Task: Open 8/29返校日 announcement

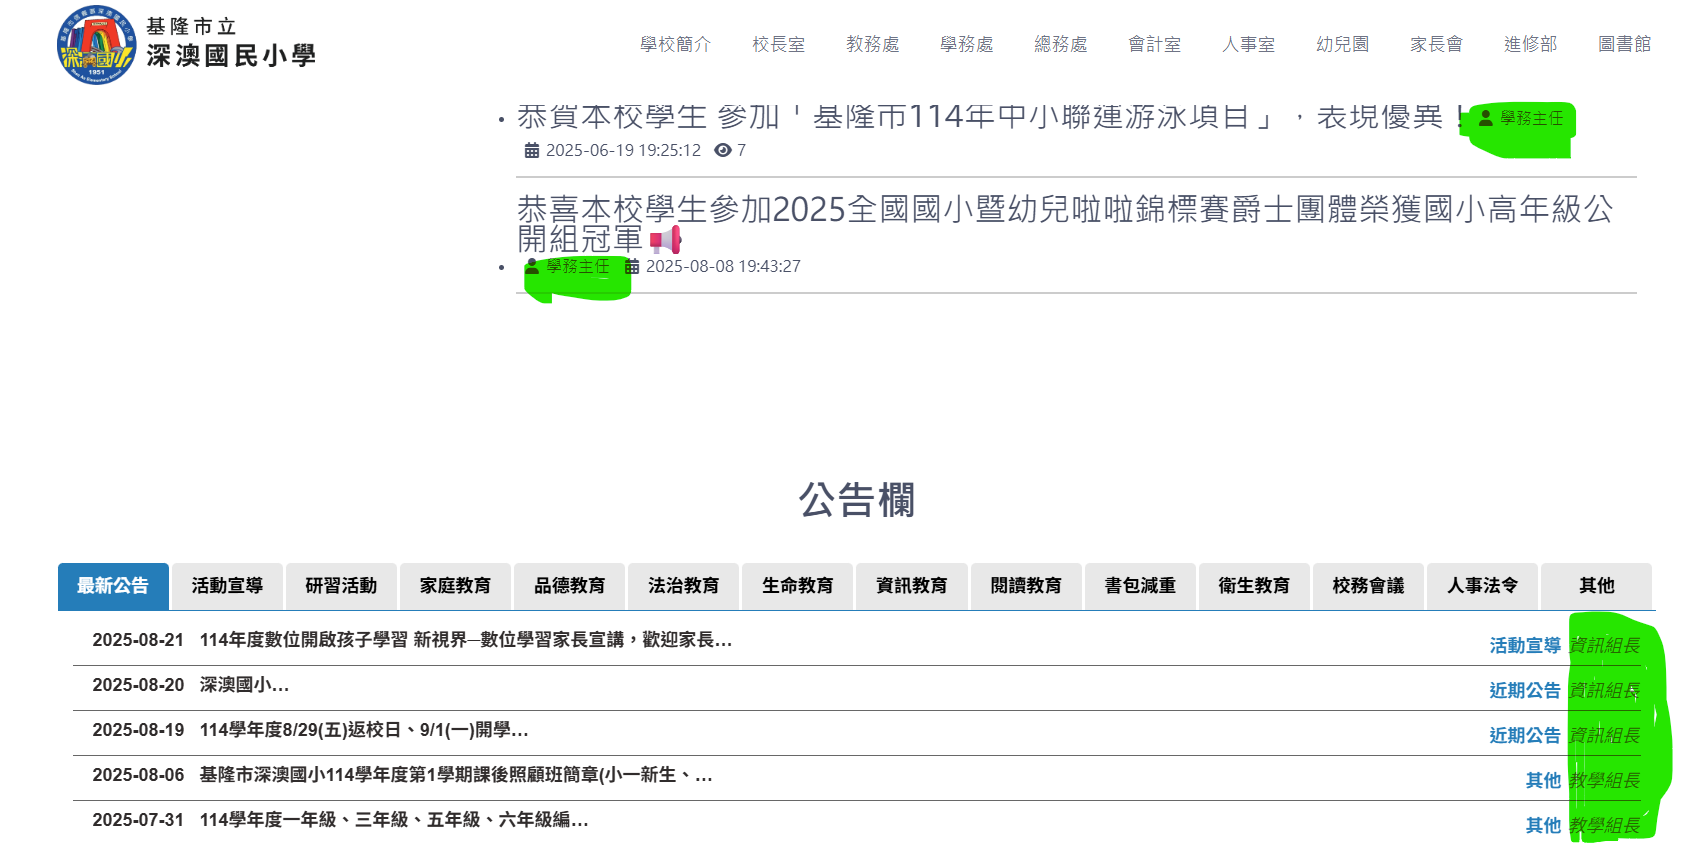Action: coord(364,730)
